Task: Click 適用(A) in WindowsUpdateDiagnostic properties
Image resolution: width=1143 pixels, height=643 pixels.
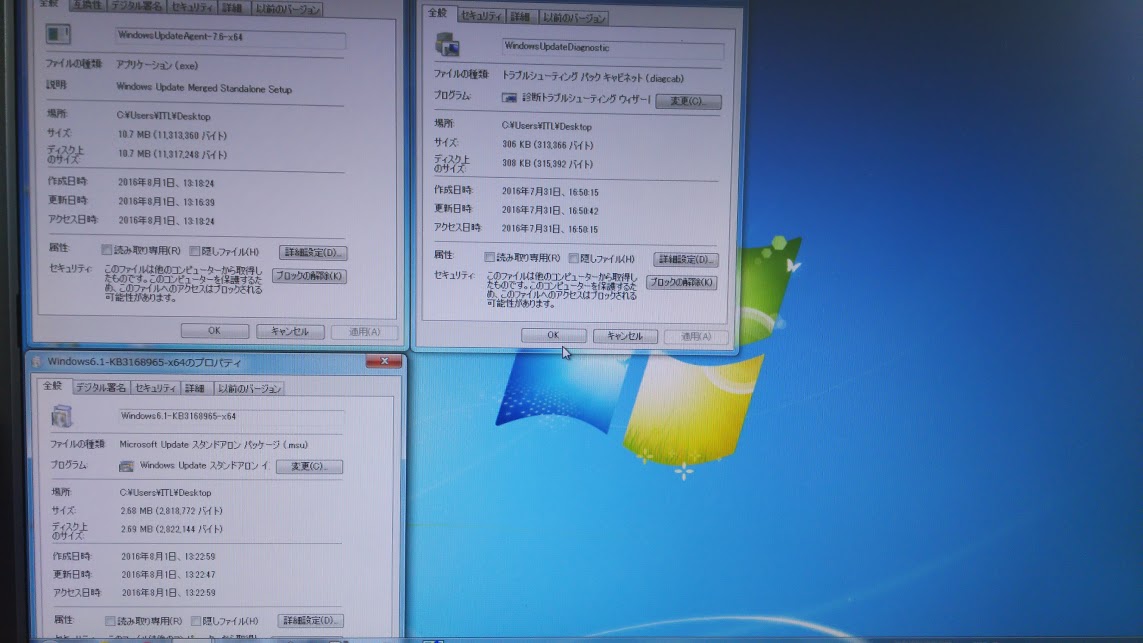Action: [696, 337]
